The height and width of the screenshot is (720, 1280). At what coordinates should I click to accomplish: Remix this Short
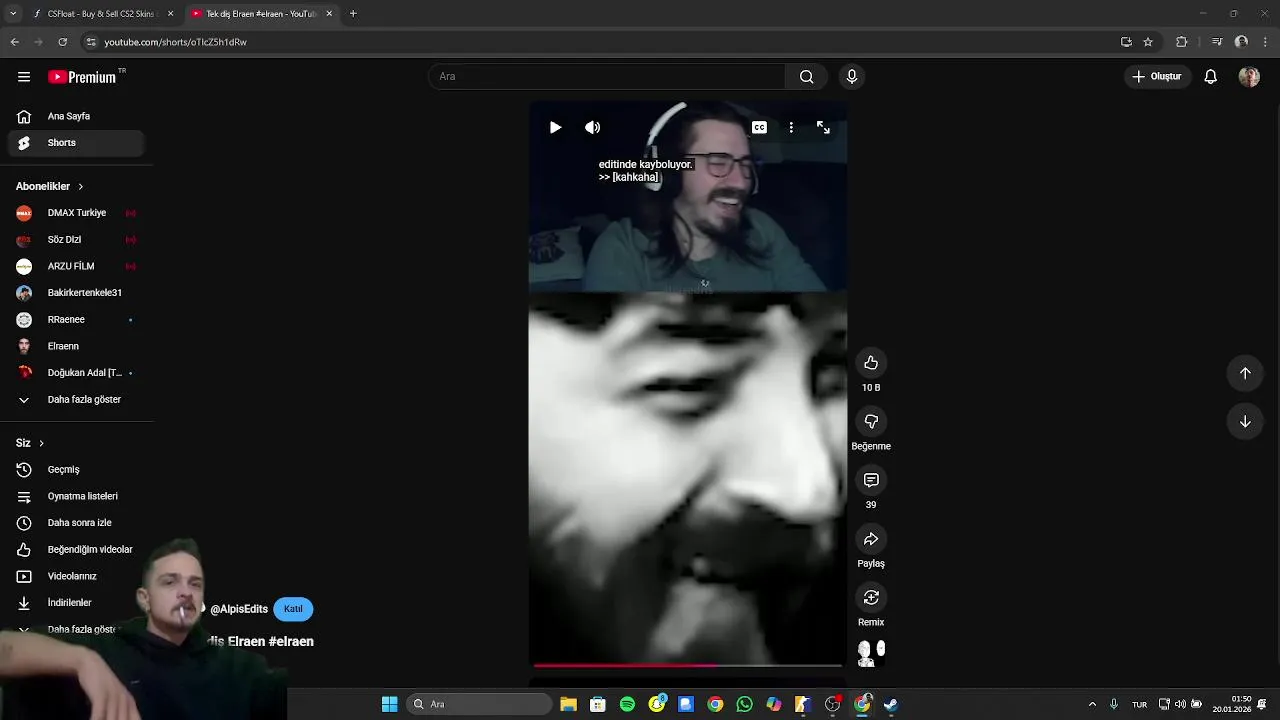(871, 598)
